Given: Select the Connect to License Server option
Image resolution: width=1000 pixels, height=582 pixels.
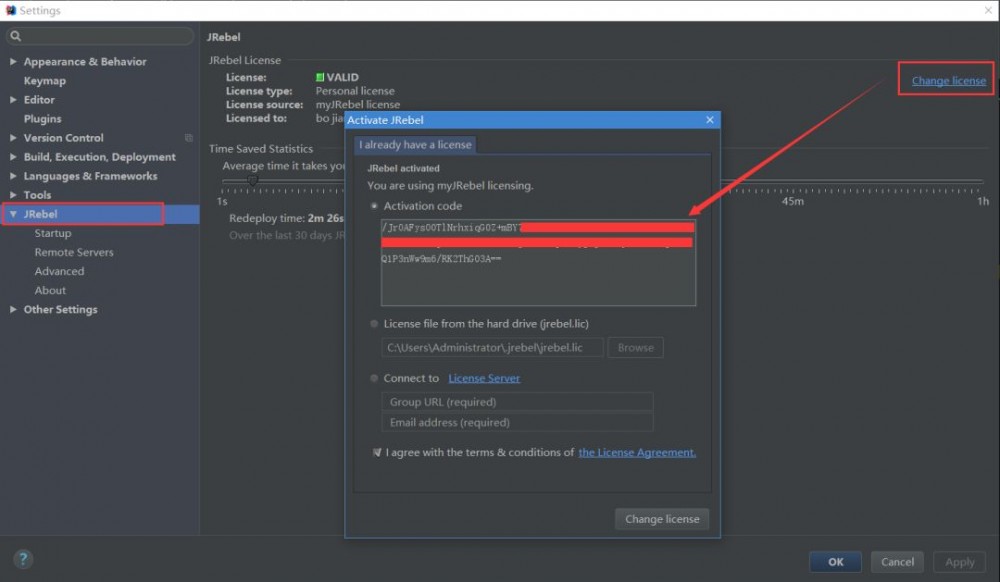Looking at the screenshot, I should pyautogui.click(x=376, y=378).
